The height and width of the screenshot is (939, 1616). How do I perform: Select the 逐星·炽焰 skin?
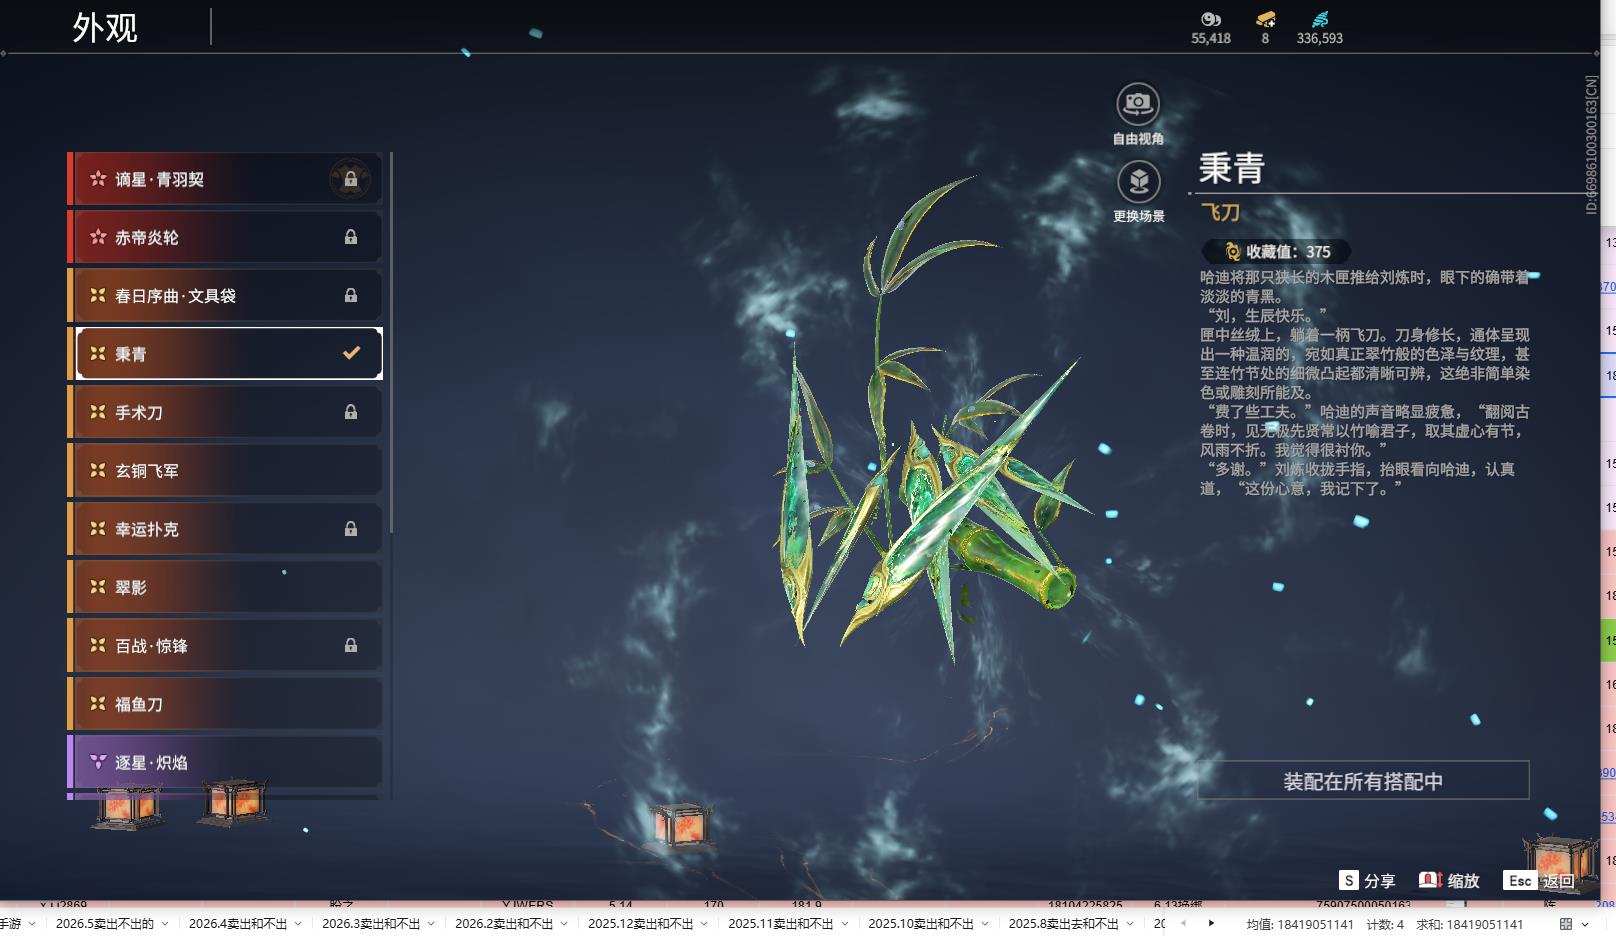click(x=225, y=762)
